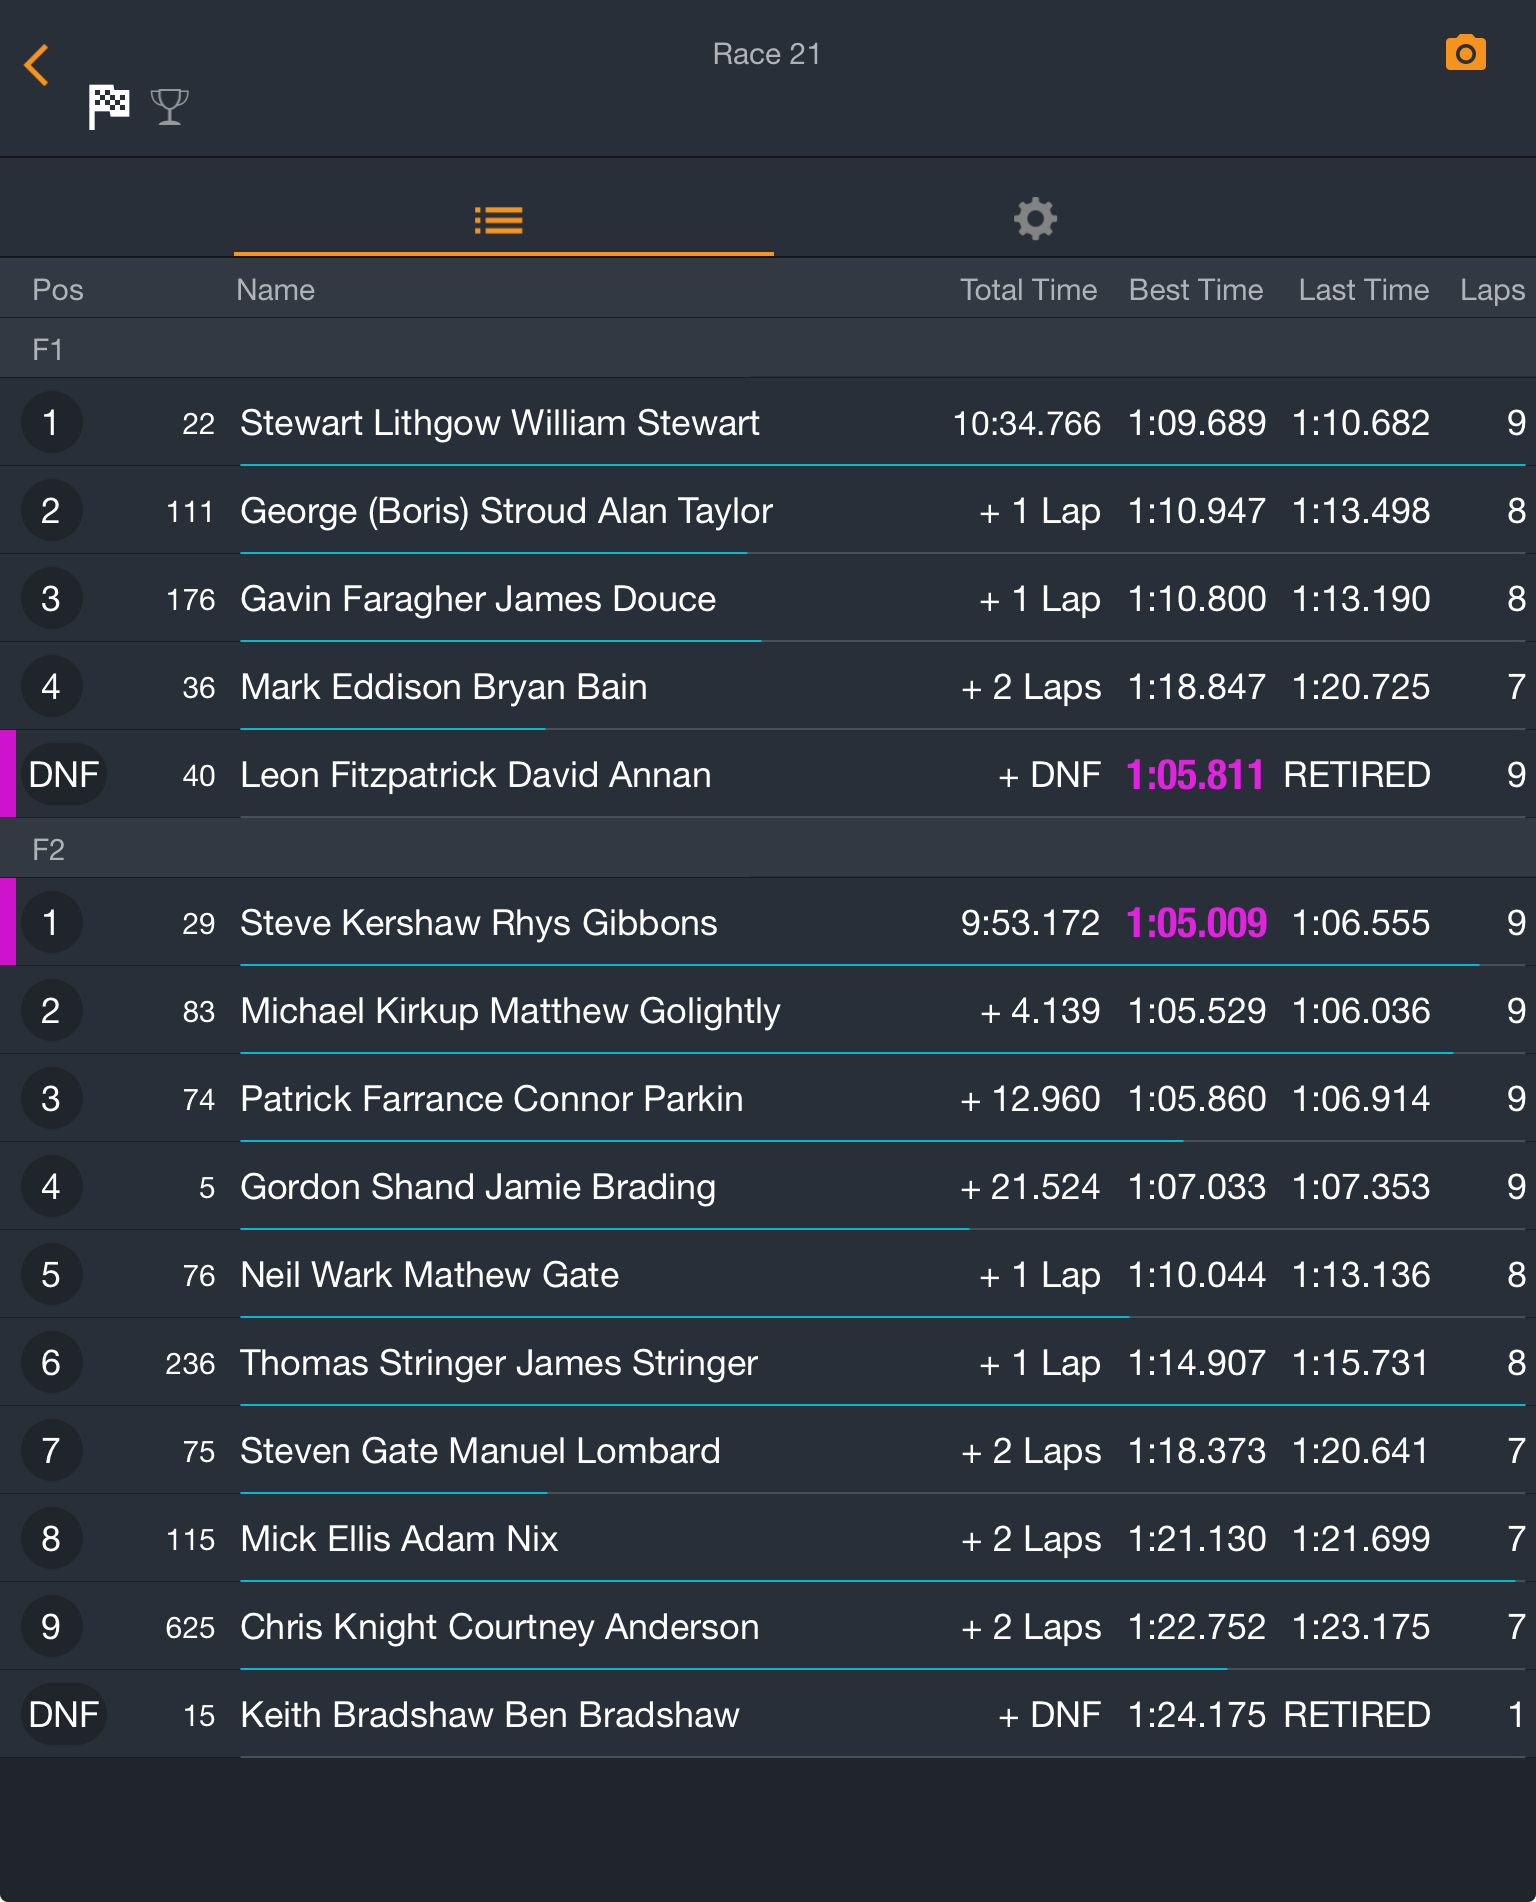Click kart number 111

point(190,511)
